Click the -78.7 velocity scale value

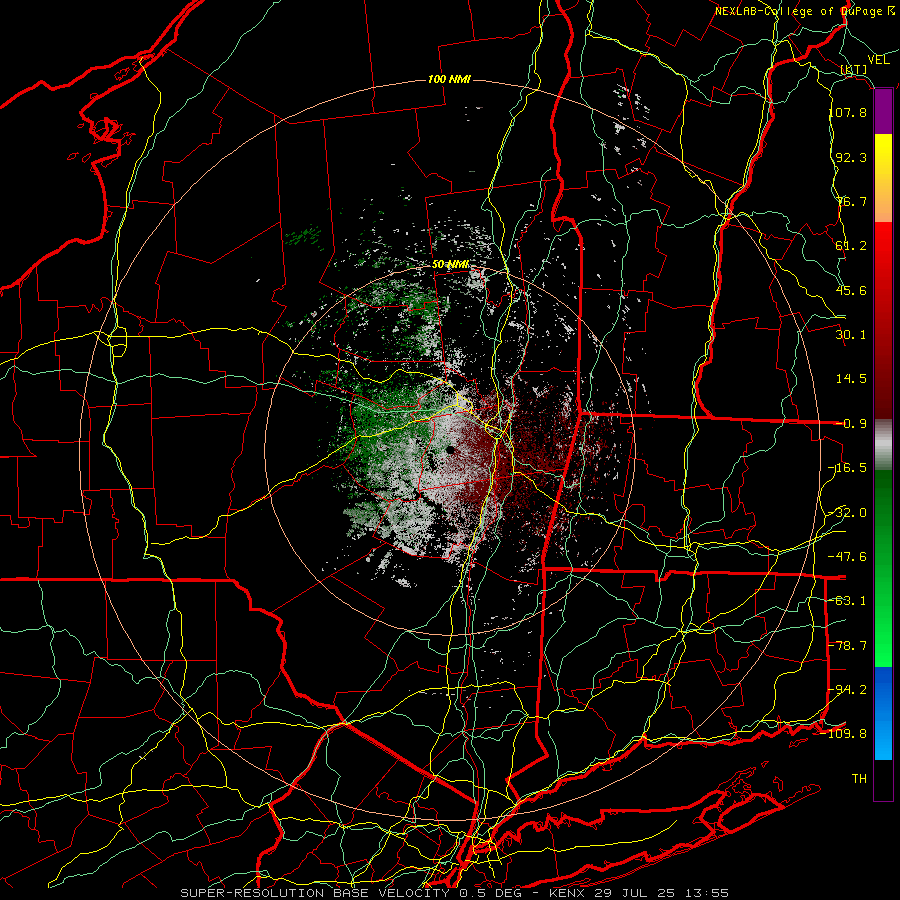click(848, 646)
